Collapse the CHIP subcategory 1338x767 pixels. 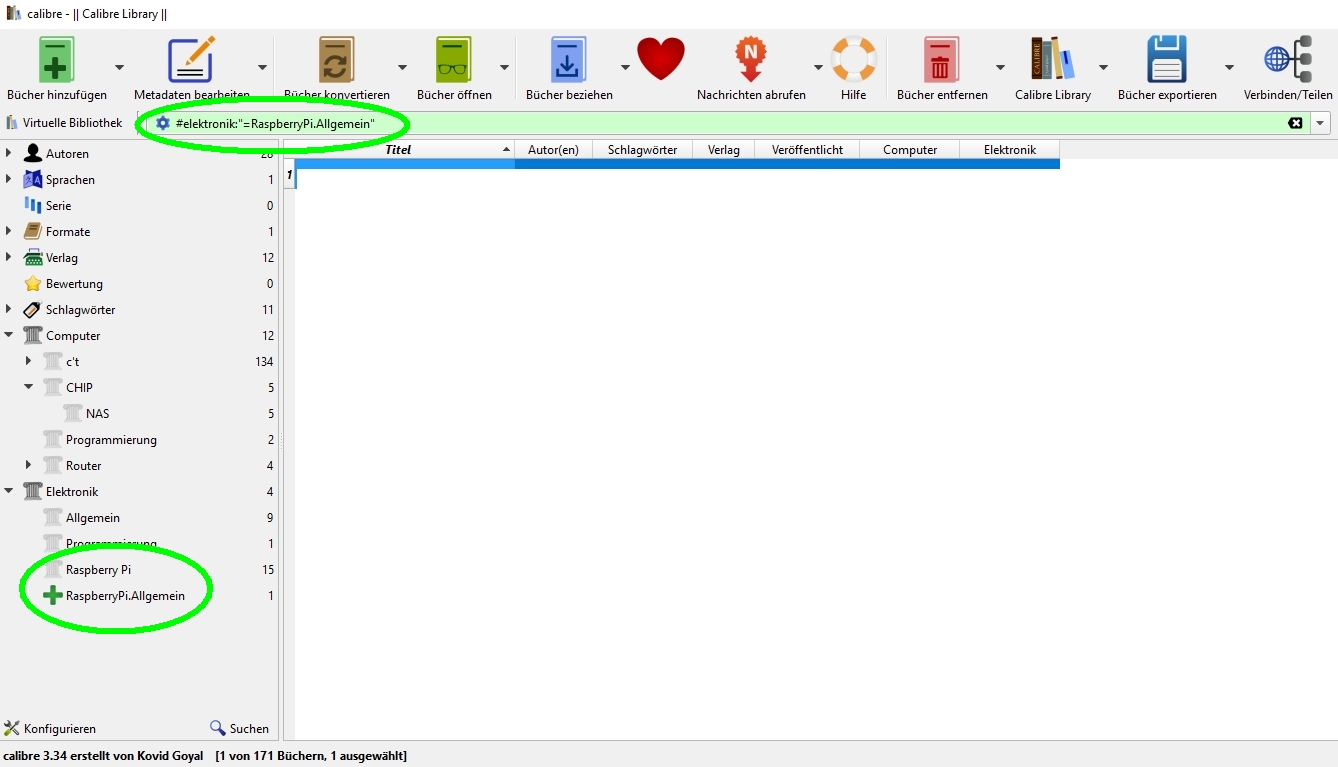29,387
